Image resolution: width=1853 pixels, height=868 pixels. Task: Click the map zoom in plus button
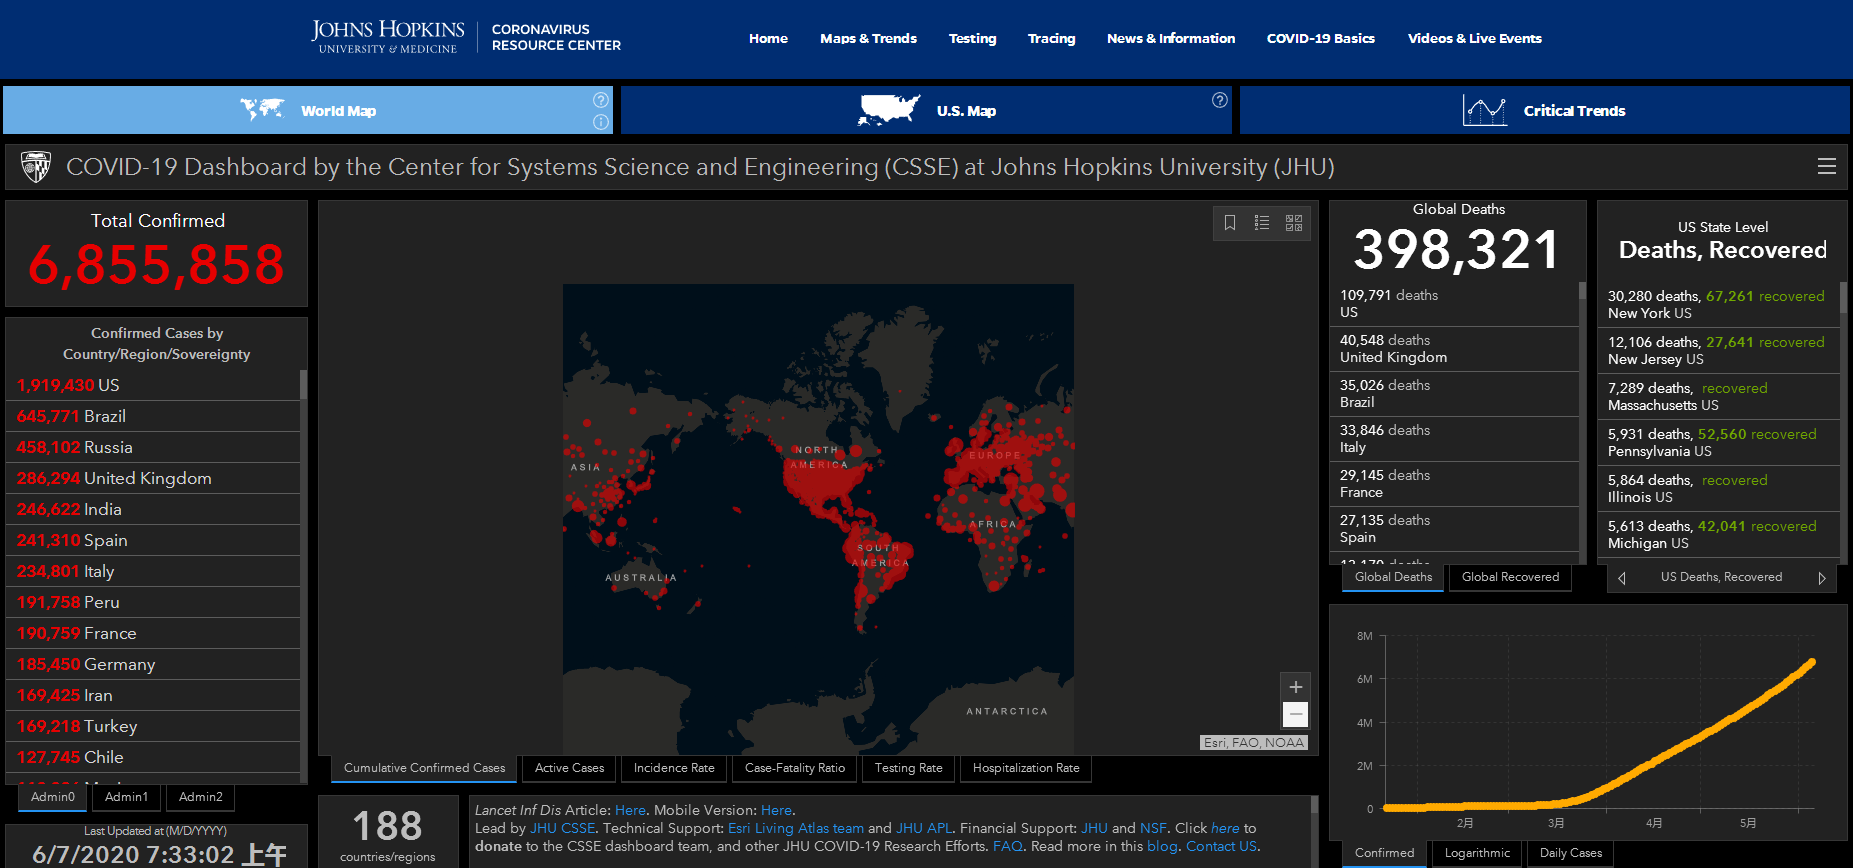pos(1296,687)
